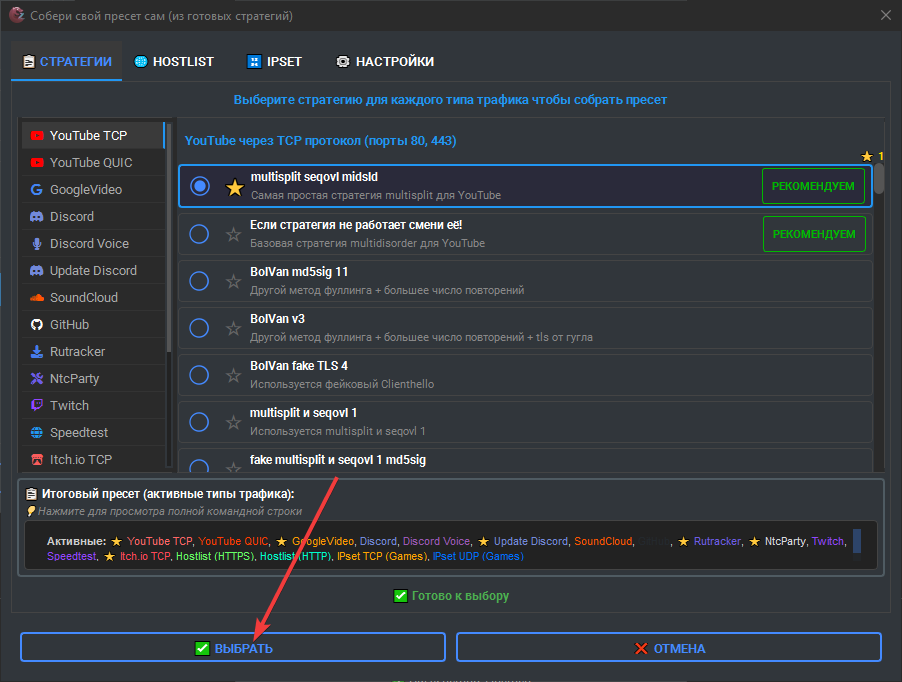Click 'Самая простая стратегия multisplit для YouTube'
This screenshot has width=902, height=682.
click(376, 196)
